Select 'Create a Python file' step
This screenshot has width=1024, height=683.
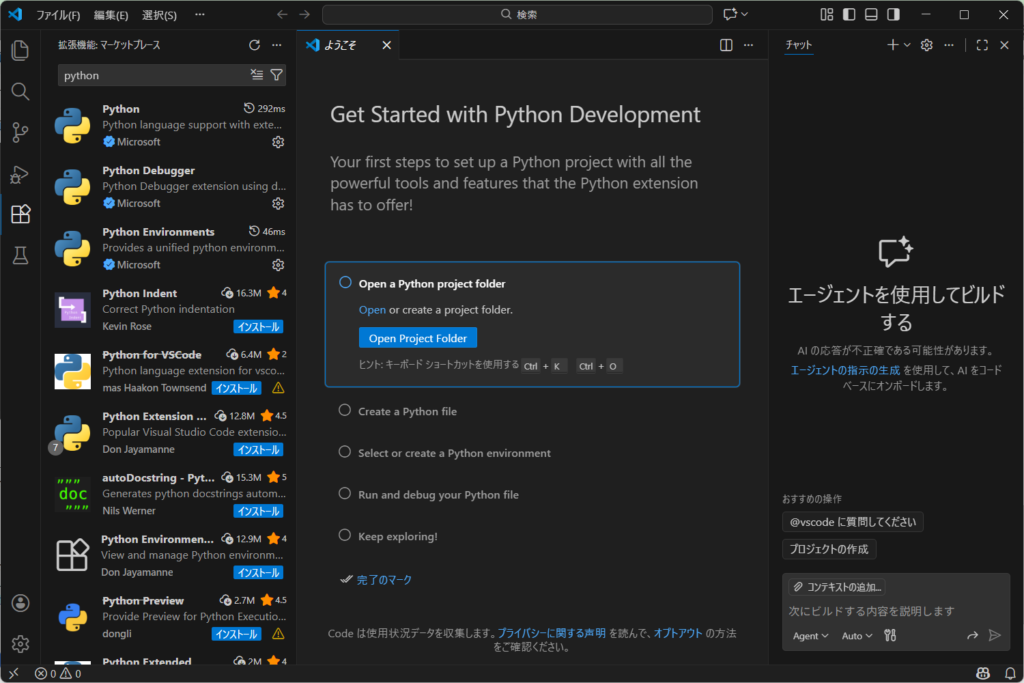tap(407, 411)
